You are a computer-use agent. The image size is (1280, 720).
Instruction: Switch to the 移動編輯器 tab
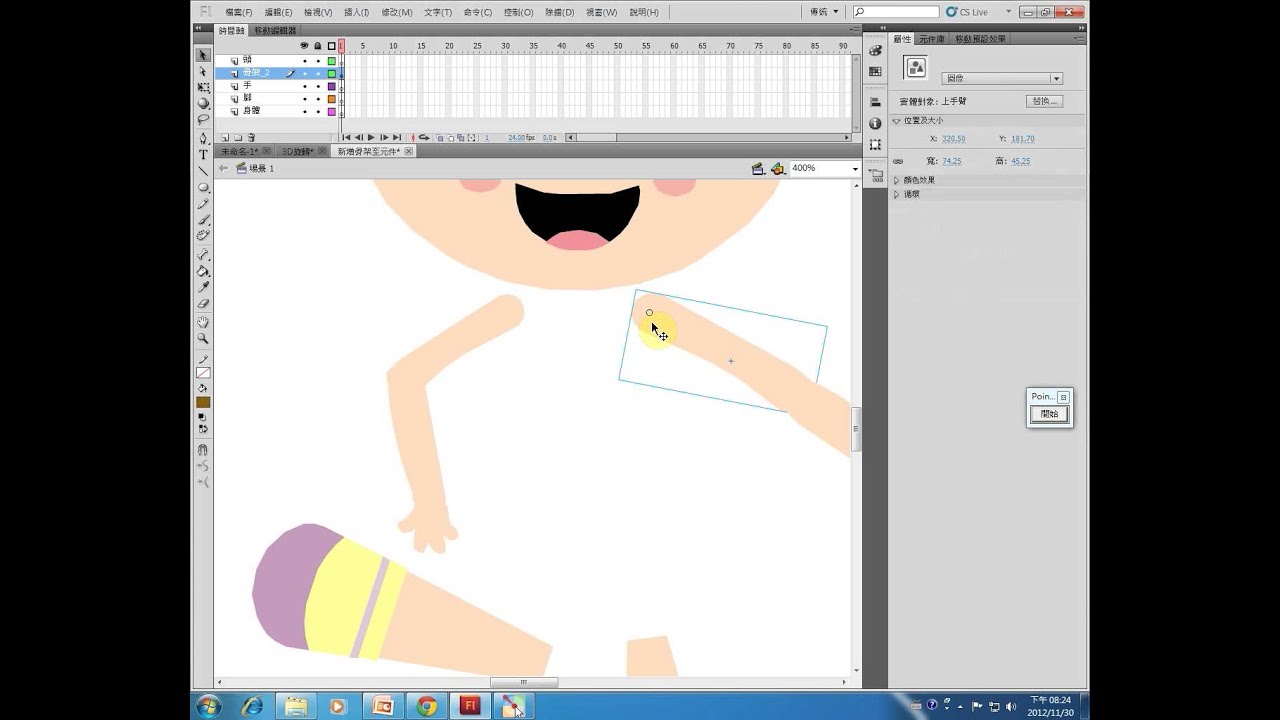tap(275, 31)
